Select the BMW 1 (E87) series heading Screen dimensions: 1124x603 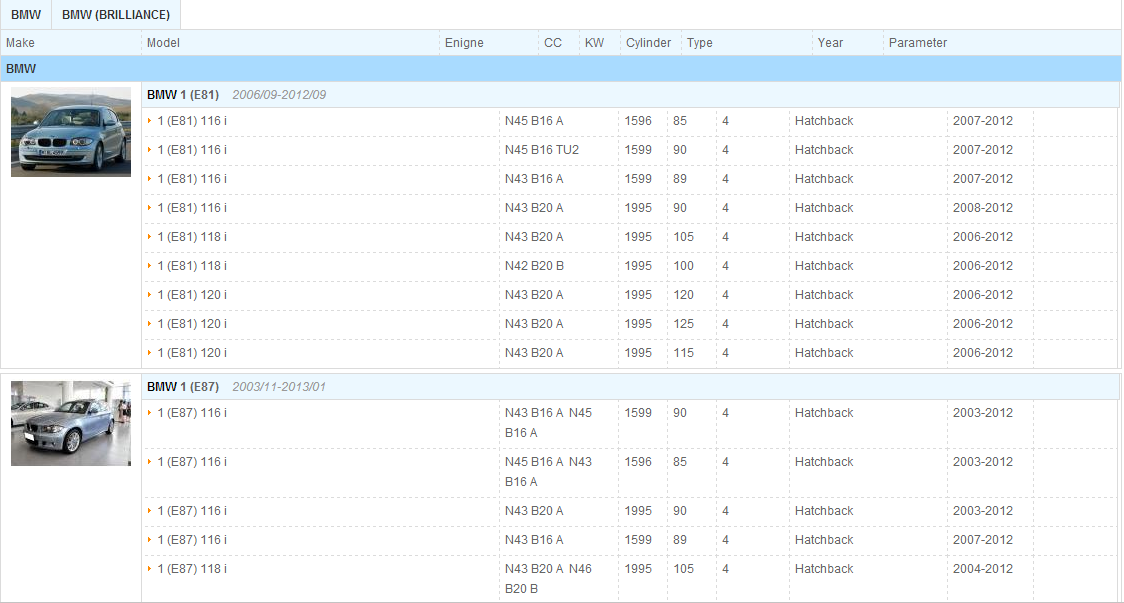(183, 386)
